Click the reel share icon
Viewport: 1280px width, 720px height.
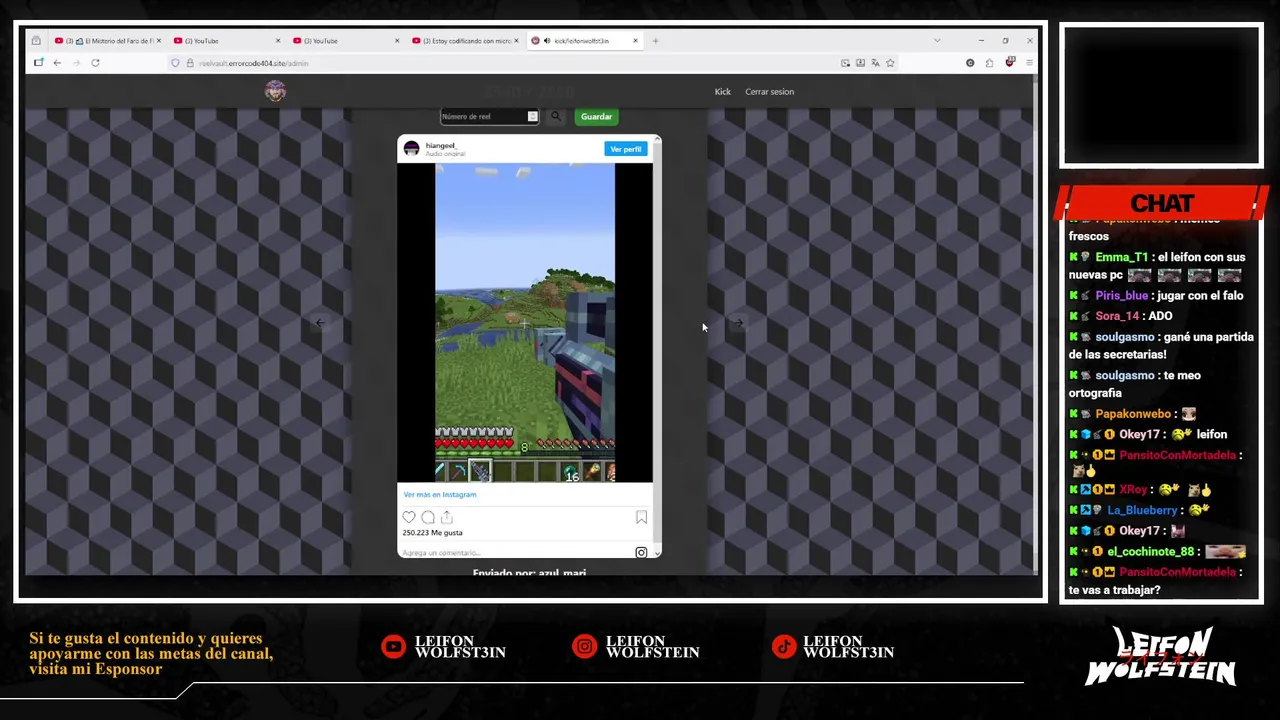[x=447, y=517]
